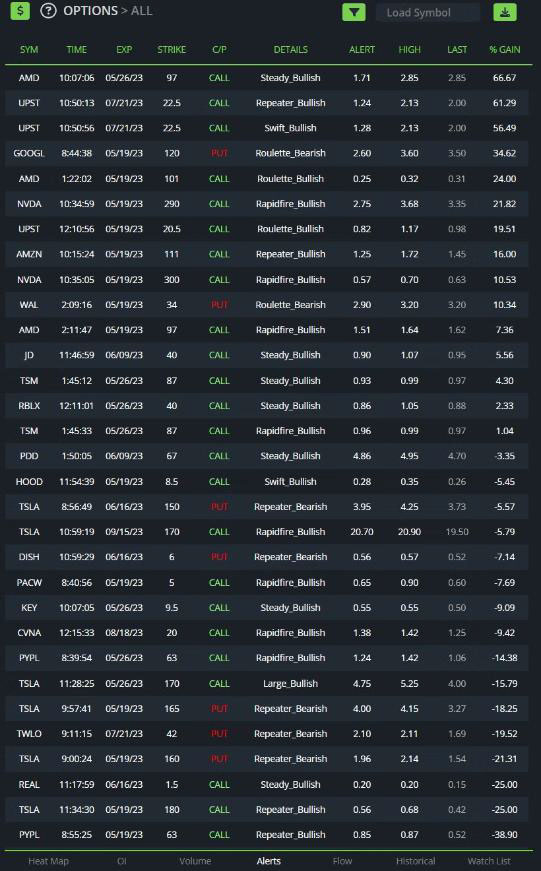Select the GOOGL symbol cell
This screenshot has height=871, width=541.
[29, 153]
